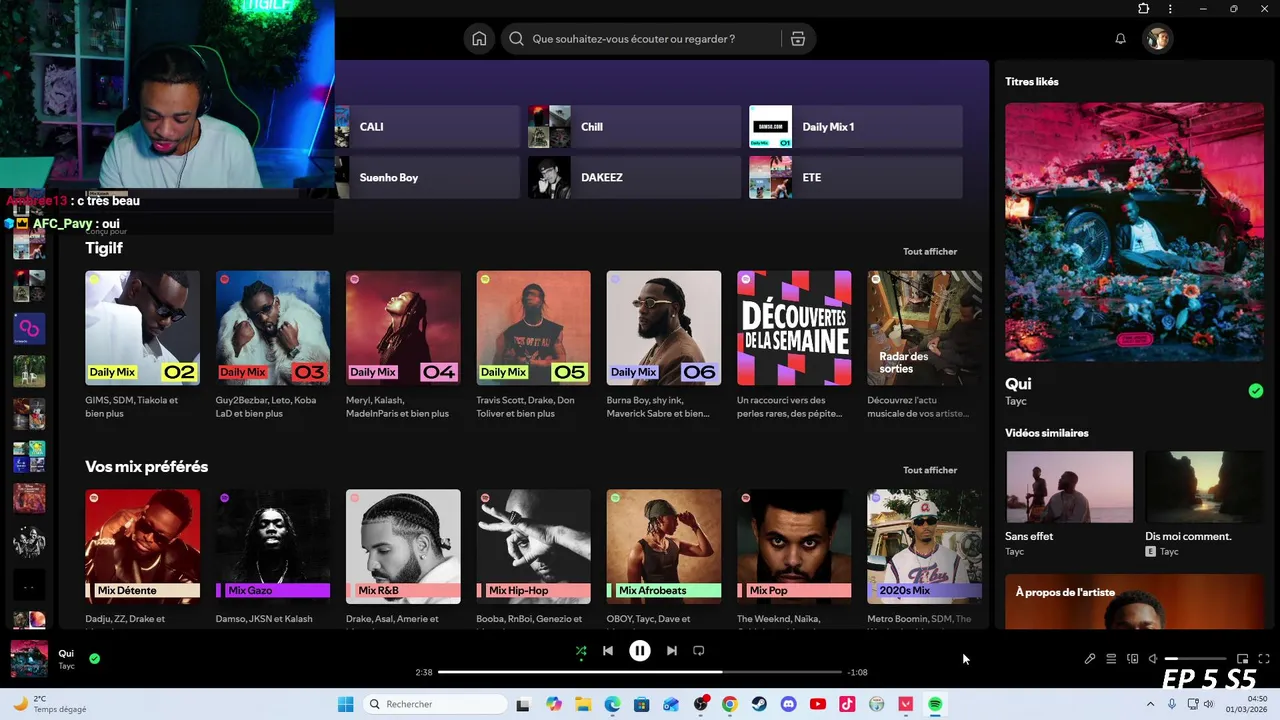
Task: Open connect to a device
Action: (1132, 659)
